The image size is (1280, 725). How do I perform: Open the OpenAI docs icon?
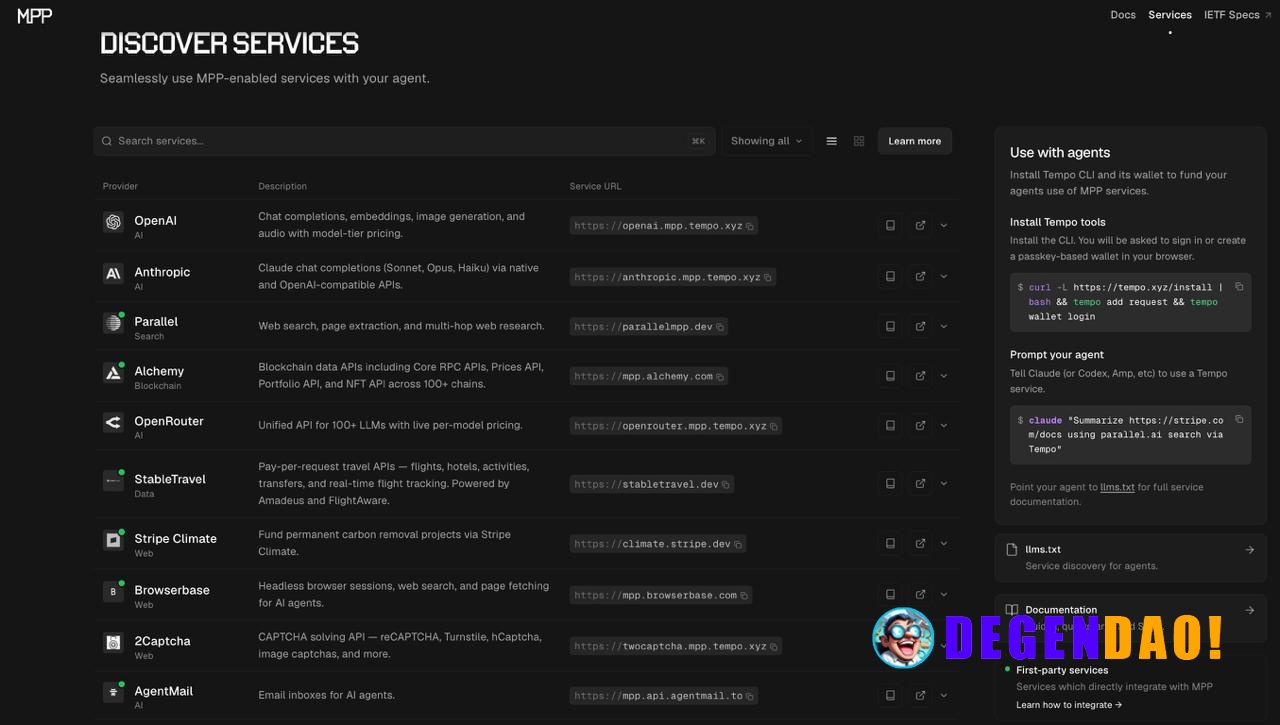coord(890,225)
